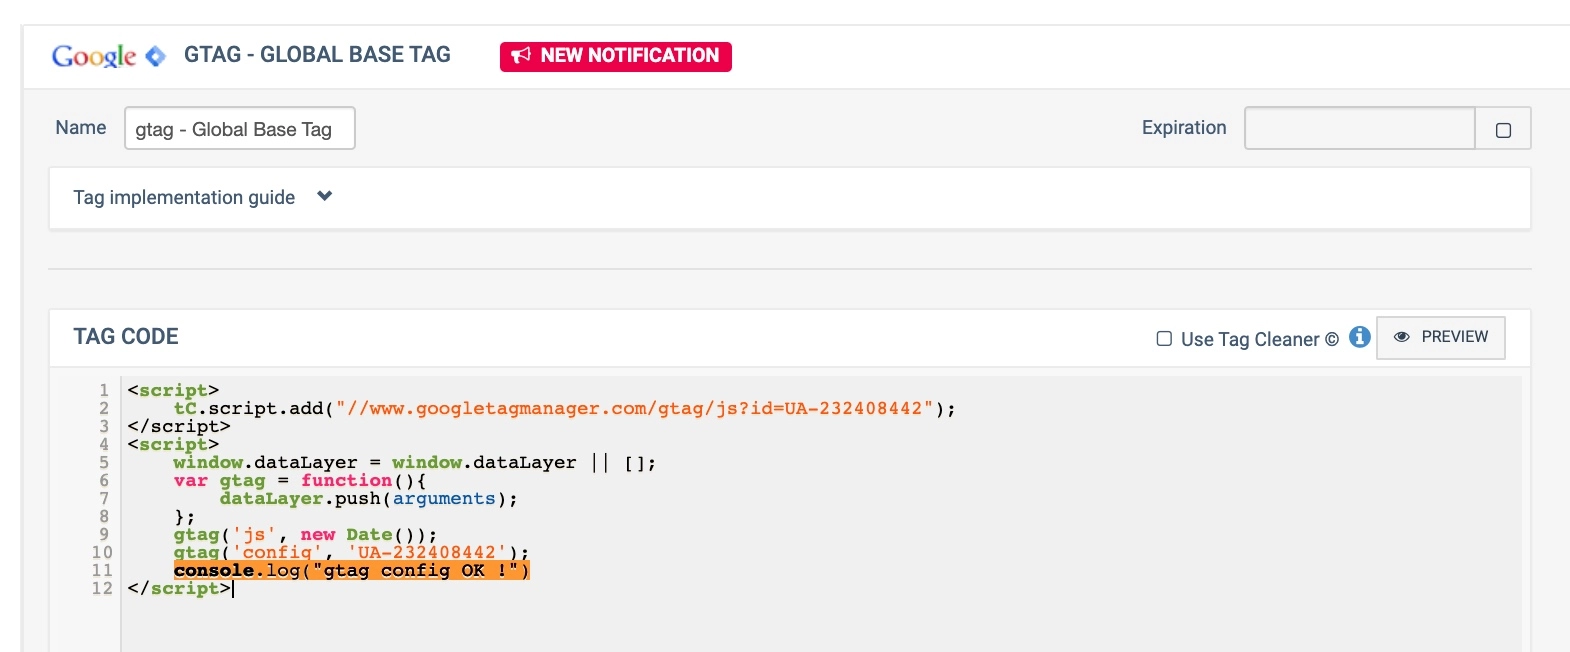Place cursor at closing script tag on line 12

180,589
